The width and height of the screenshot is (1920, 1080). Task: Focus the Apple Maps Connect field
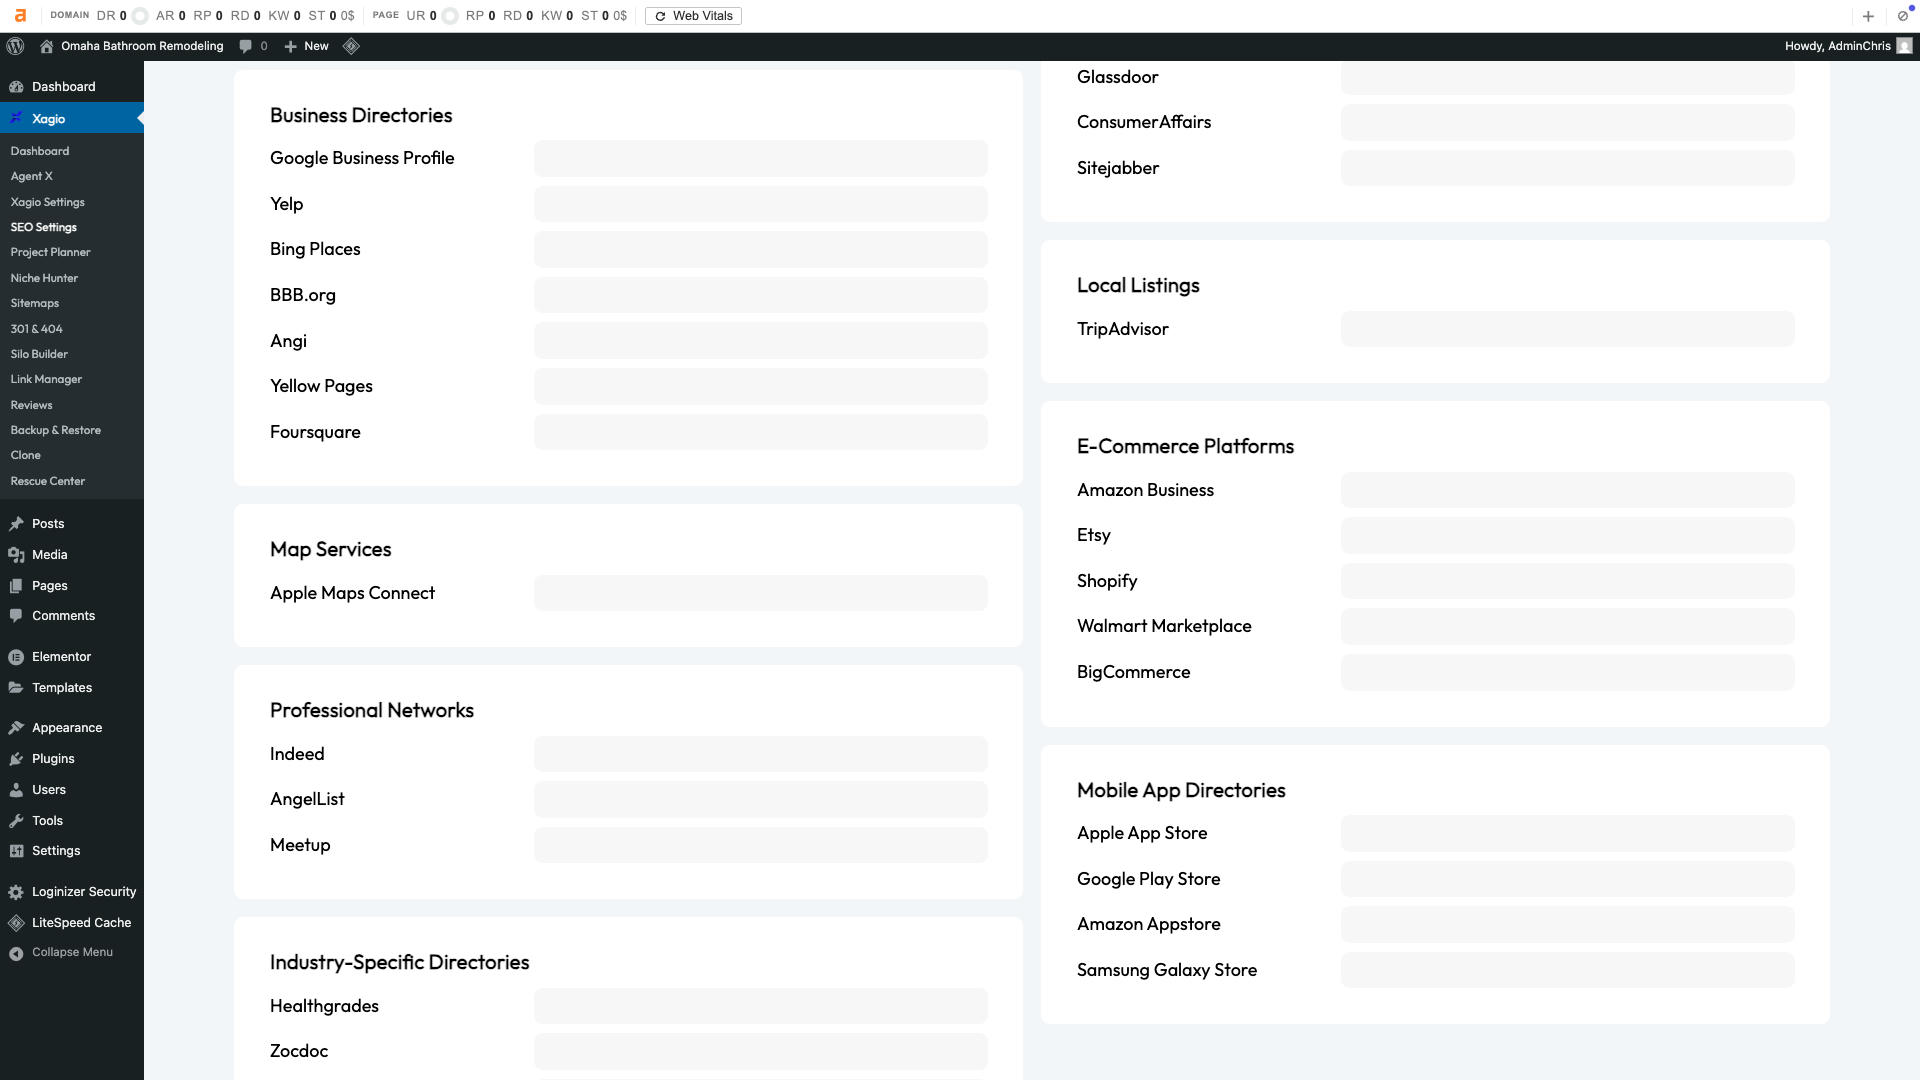tap(760, 593)
